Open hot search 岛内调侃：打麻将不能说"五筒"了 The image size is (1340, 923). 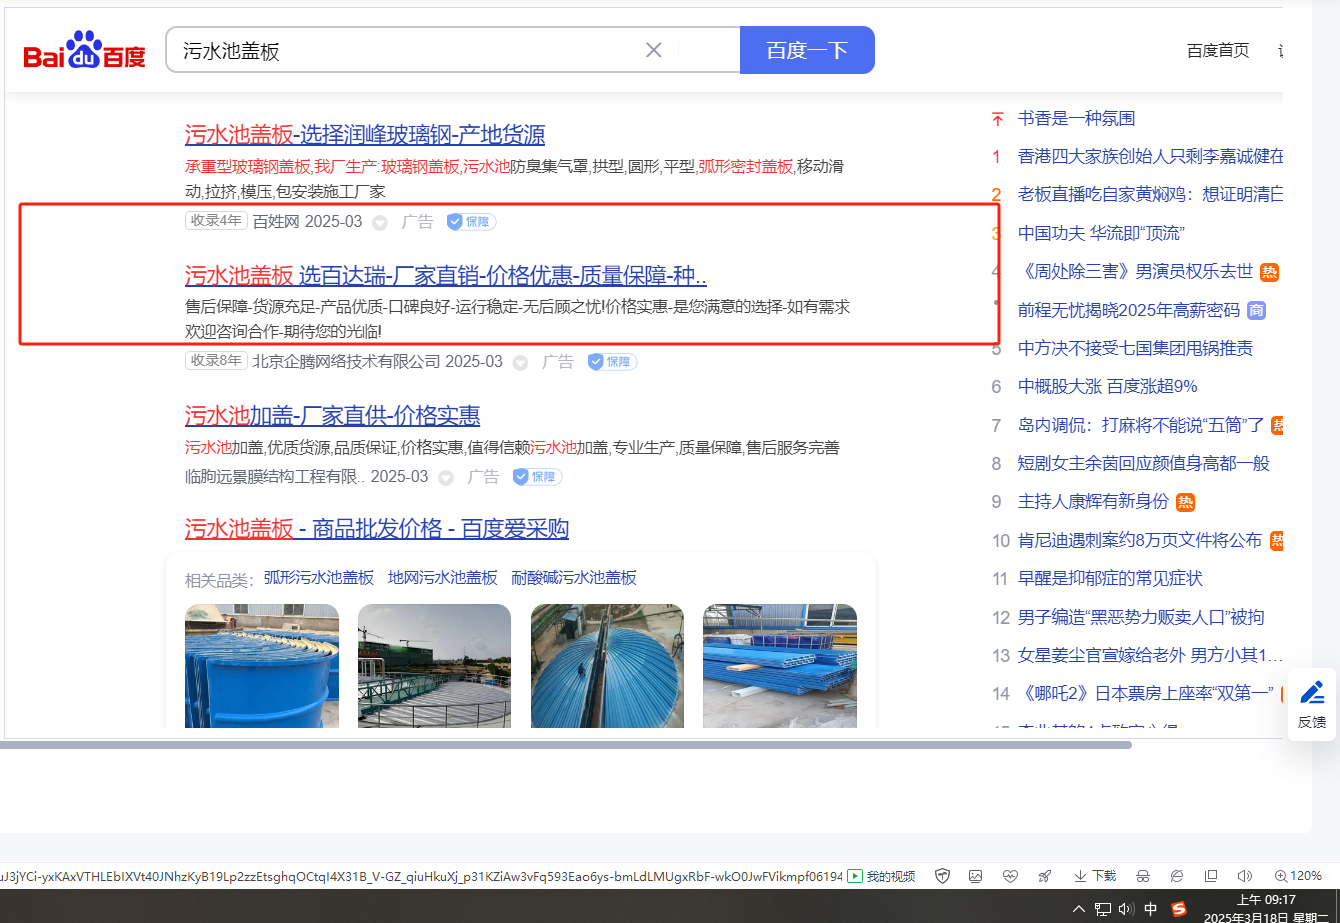(x=1141, y=425)
